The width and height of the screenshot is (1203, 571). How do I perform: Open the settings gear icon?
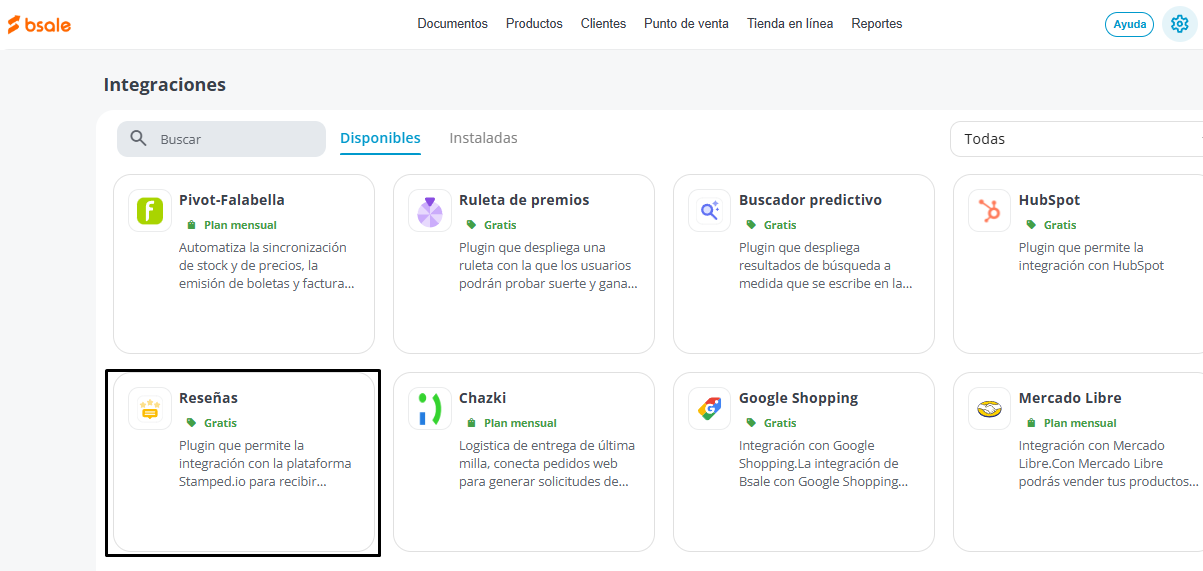tap(1180, 24)
